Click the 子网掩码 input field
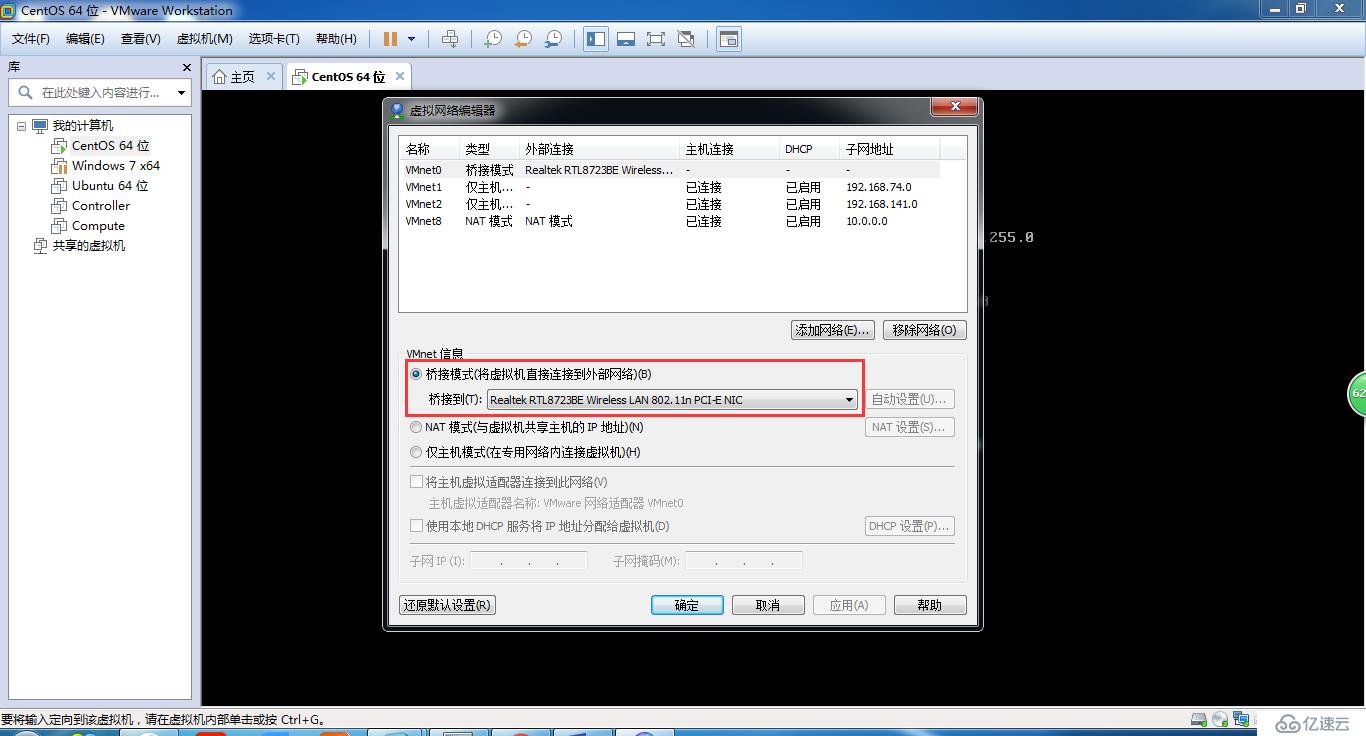Screen dimensions: 1366x736 click(743, 561)
